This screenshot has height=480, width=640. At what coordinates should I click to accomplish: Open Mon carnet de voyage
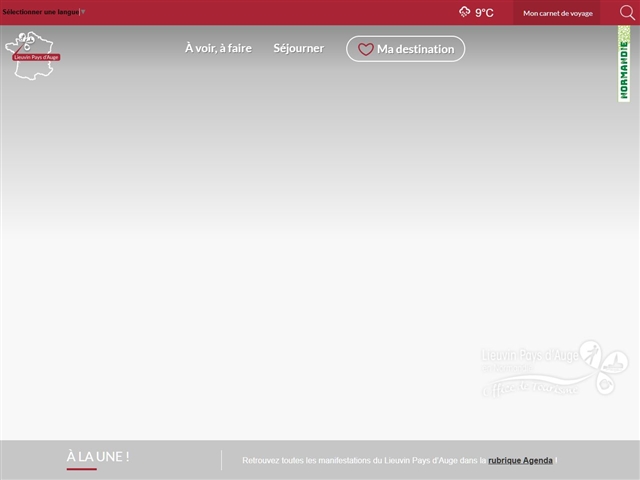pyautogui.click(x=557, y=13)
